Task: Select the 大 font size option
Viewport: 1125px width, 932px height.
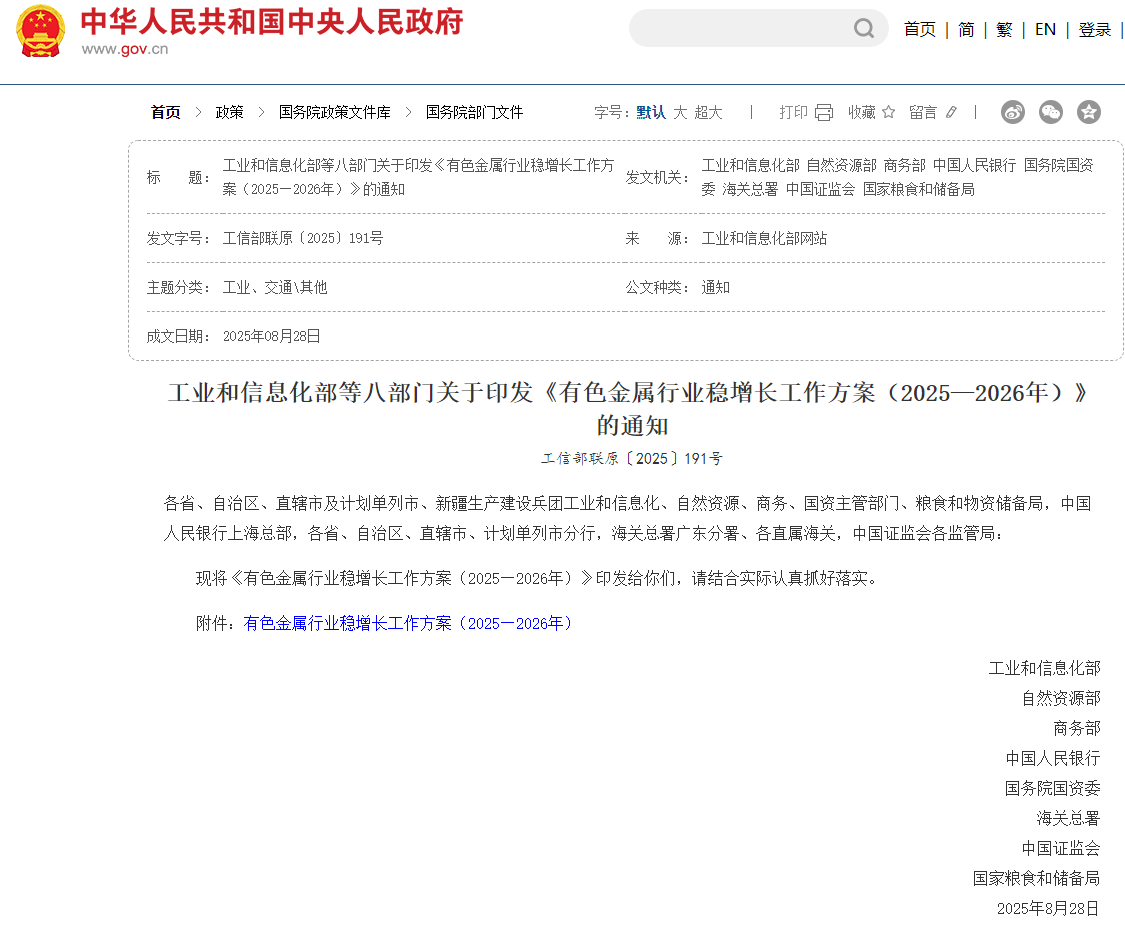Action: pyautogui.click(x=680, y=112)
